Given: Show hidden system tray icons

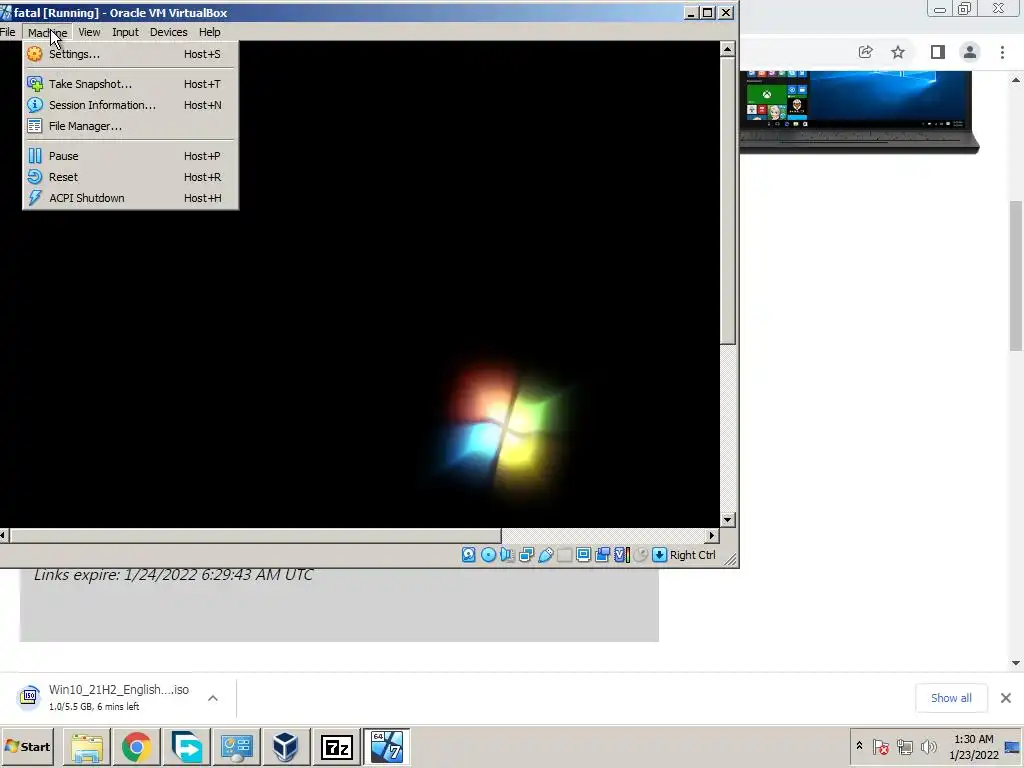Looking at the screenshot, I should pos(859,746).
